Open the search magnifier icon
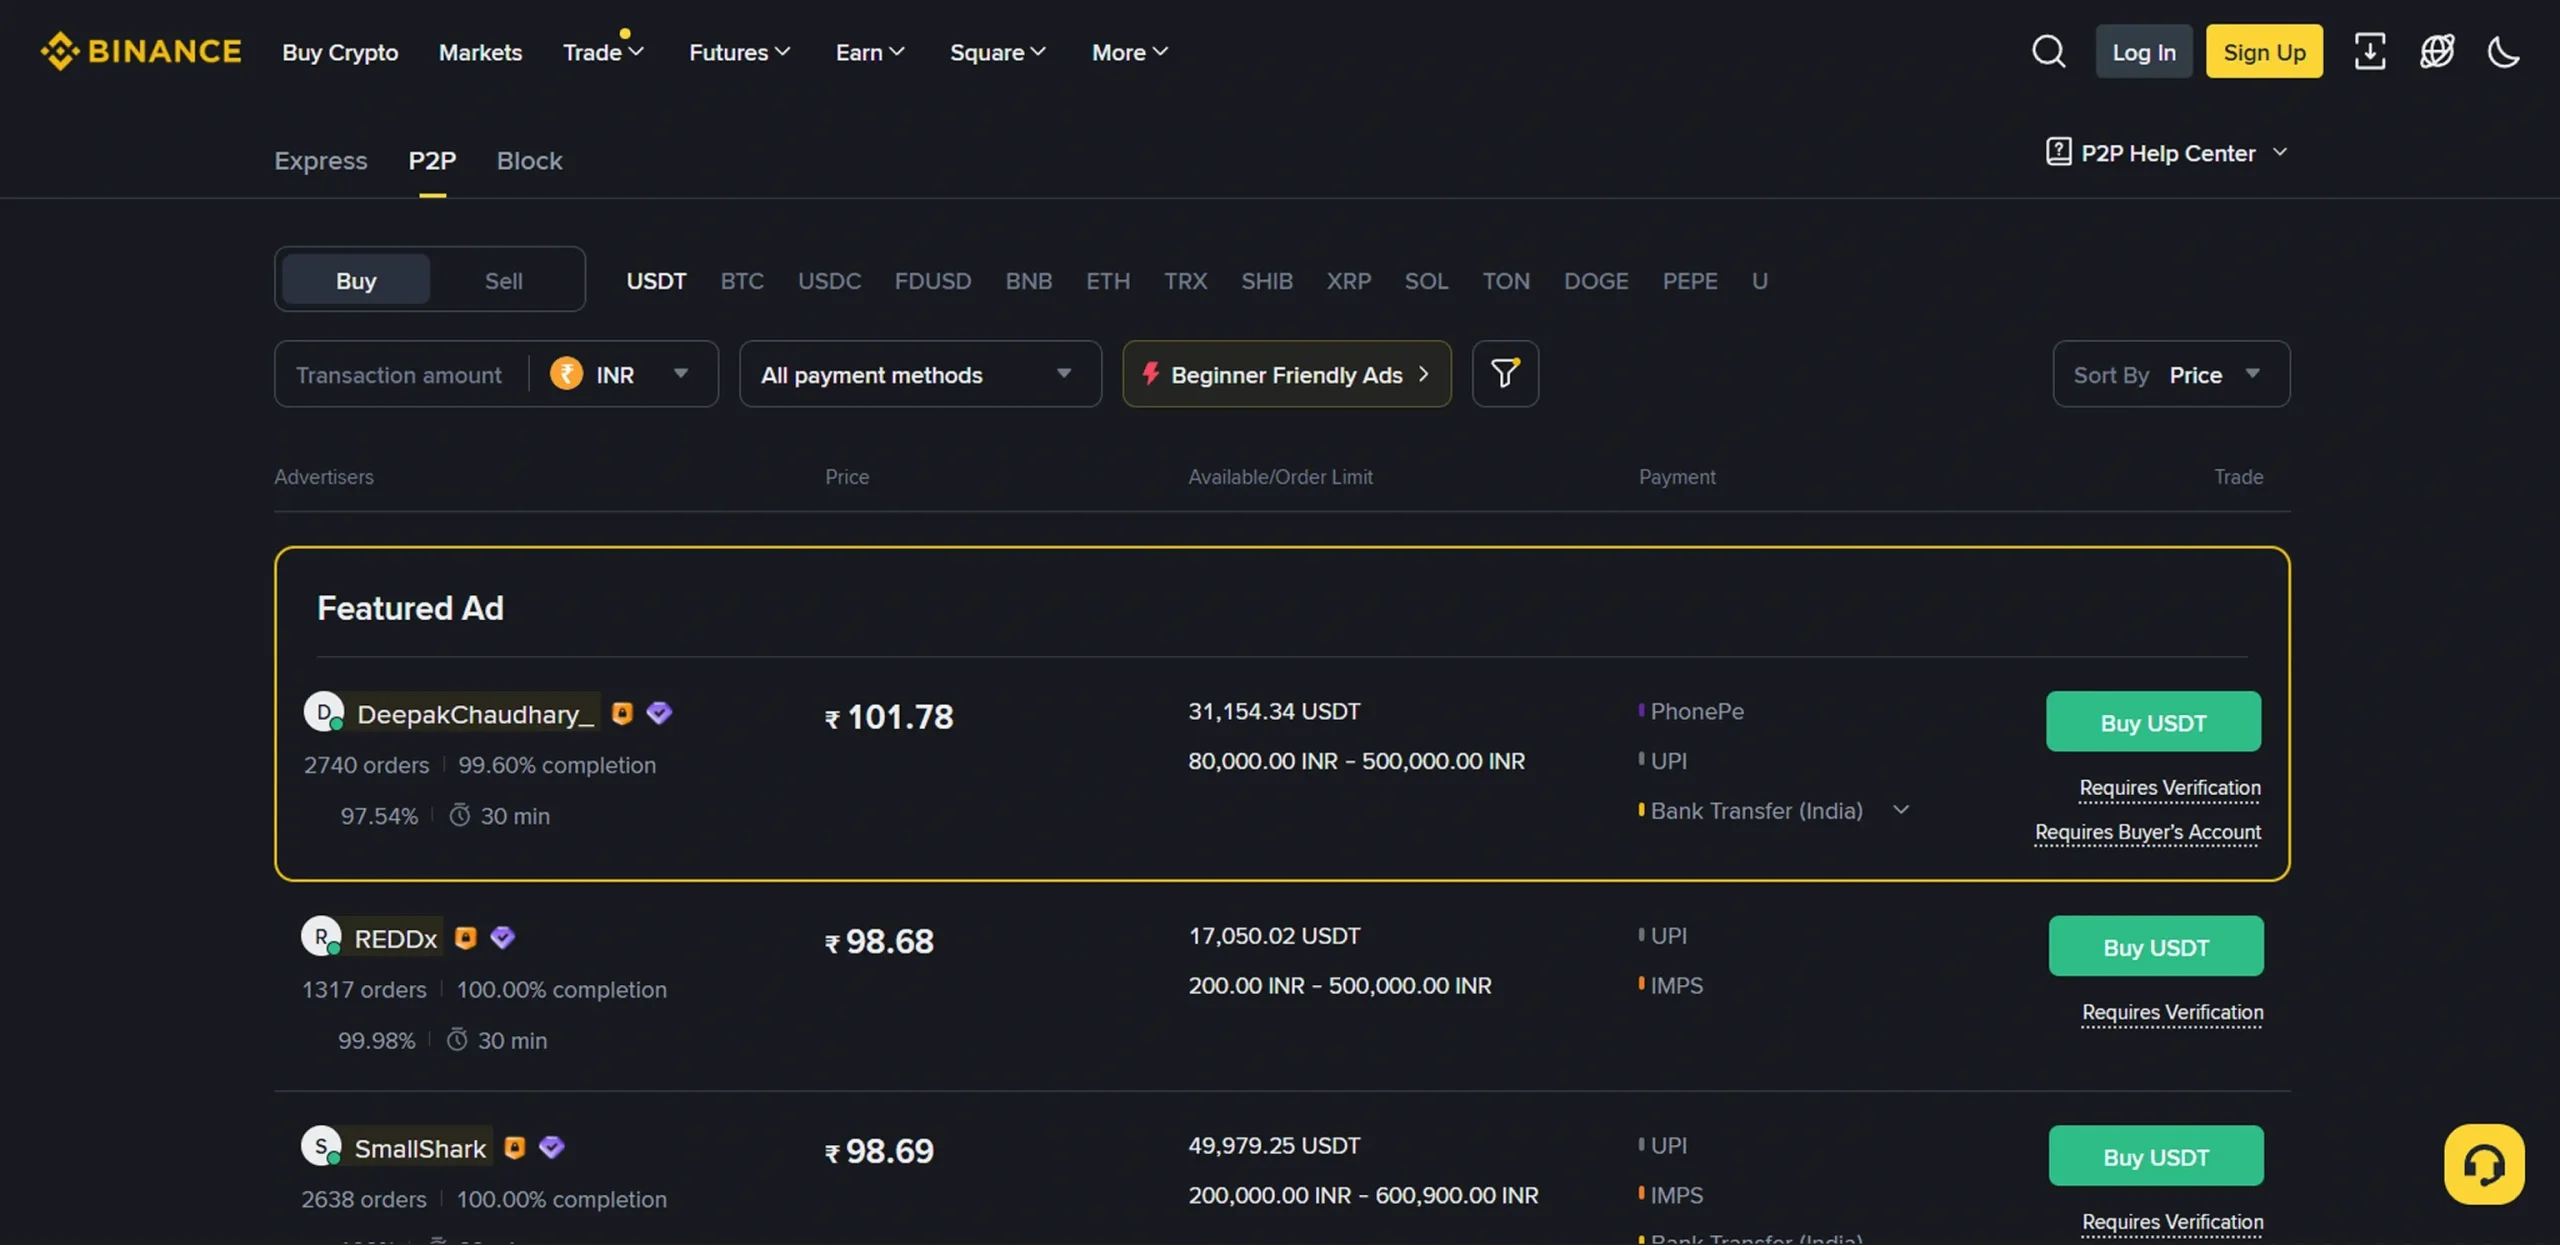The image size is (2560, 1245). tap(2048, 51)
